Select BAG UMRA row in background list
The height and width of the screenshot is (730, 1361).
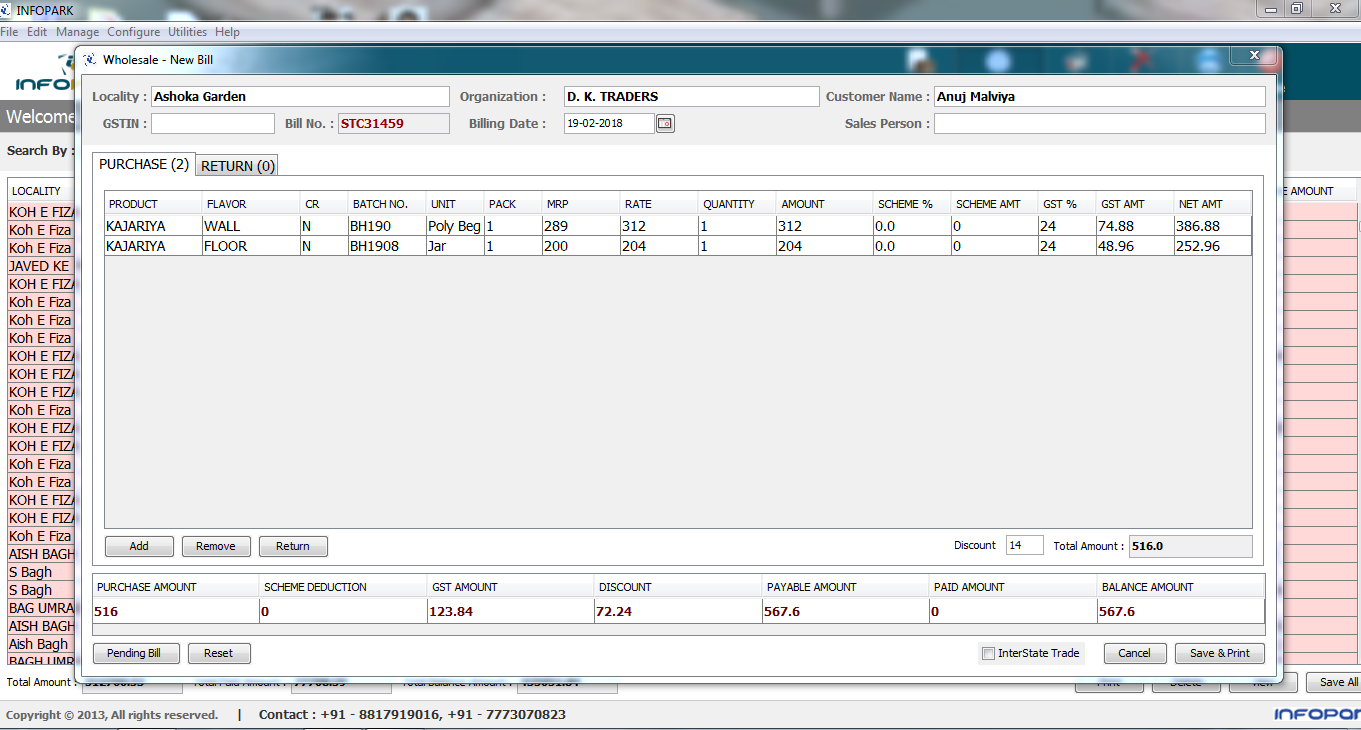point(41,608)
